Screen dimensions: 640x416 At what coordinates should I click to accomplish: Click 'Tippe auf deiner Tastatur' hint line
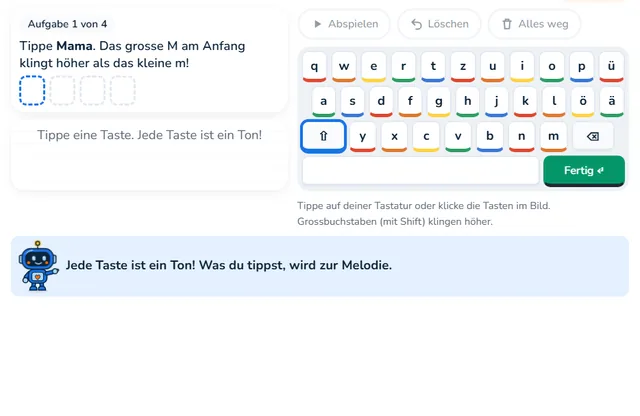pyautogui.click(x=424, y=206)
